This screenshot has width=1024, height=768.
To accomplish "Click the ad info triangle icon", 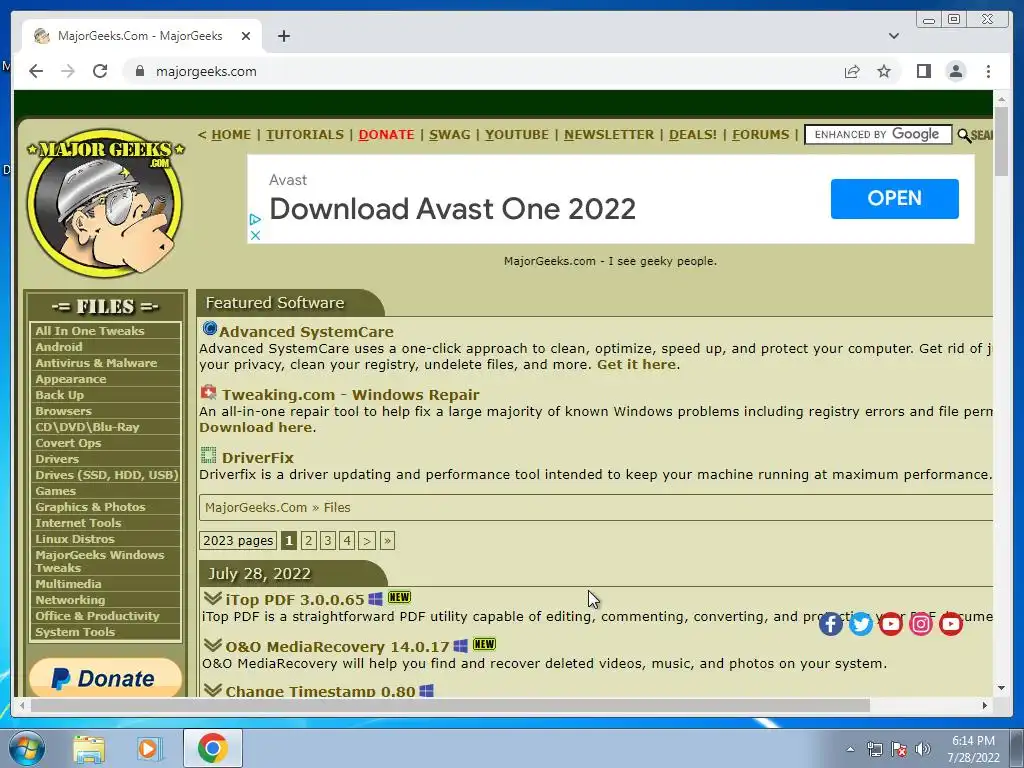I will point(255,219).
